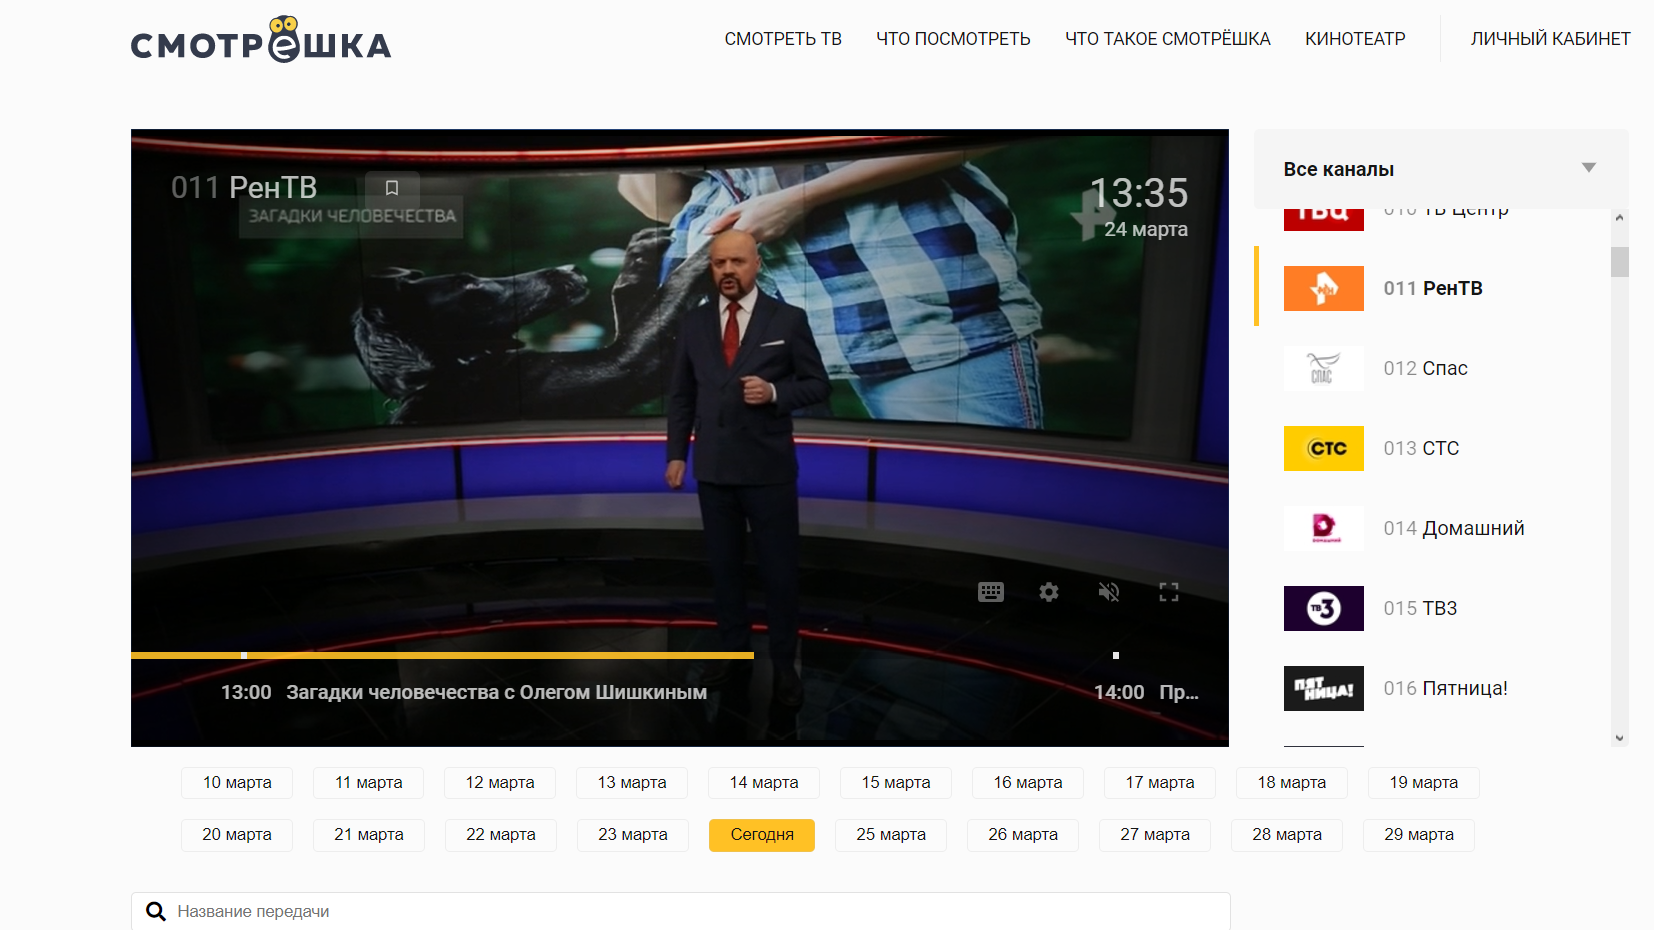Choose the 18 марта date
Image resolution: width=1654 pixels, height=930 pixels.
(x=1292, y=783)
